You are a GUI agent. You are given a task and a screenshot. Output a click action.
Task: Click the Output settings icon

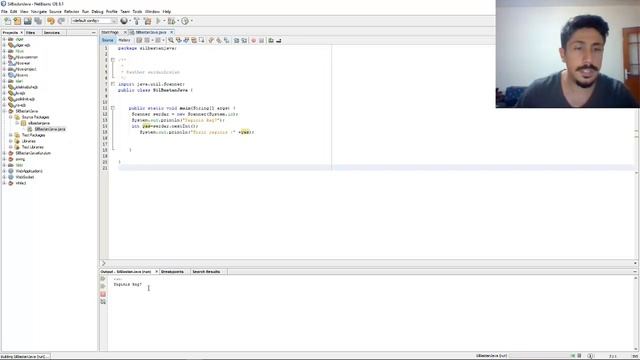coord(103,302)
